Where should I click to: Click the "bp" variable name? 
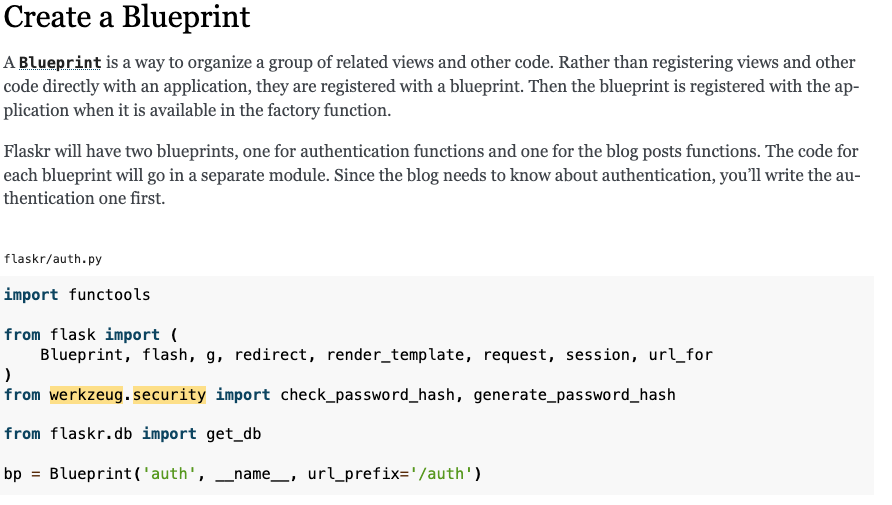click(13, 473)
